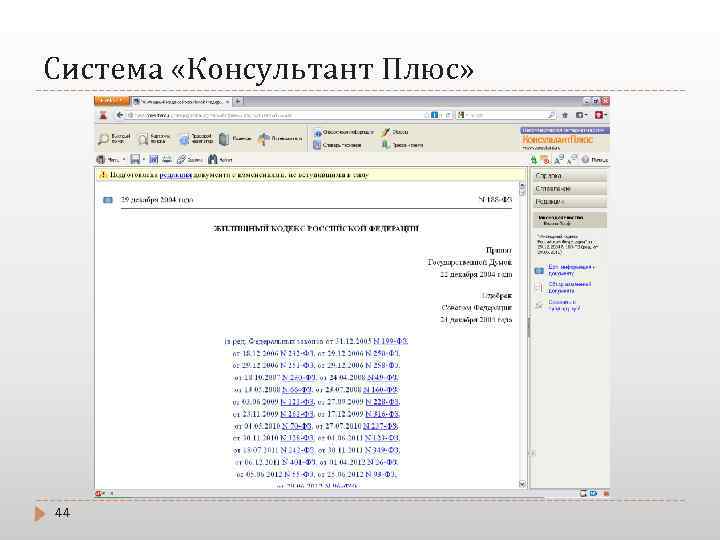Open a new browser tab with plus
Image resolution: width=720 pixels, height=540 pixels.
(x=238, y=101)
